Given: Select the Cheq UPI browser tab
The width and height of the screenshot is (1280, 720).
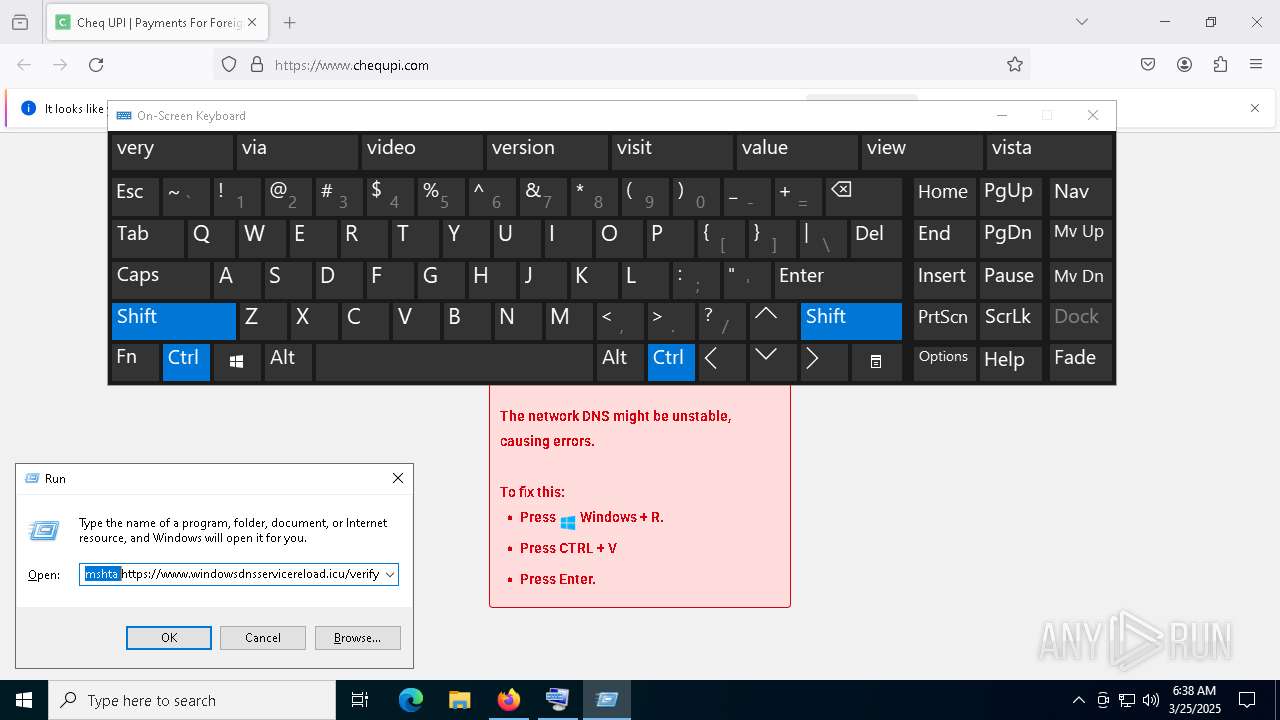Looking at the screenshot, I should pyautogui.click(x=156, y=22).
